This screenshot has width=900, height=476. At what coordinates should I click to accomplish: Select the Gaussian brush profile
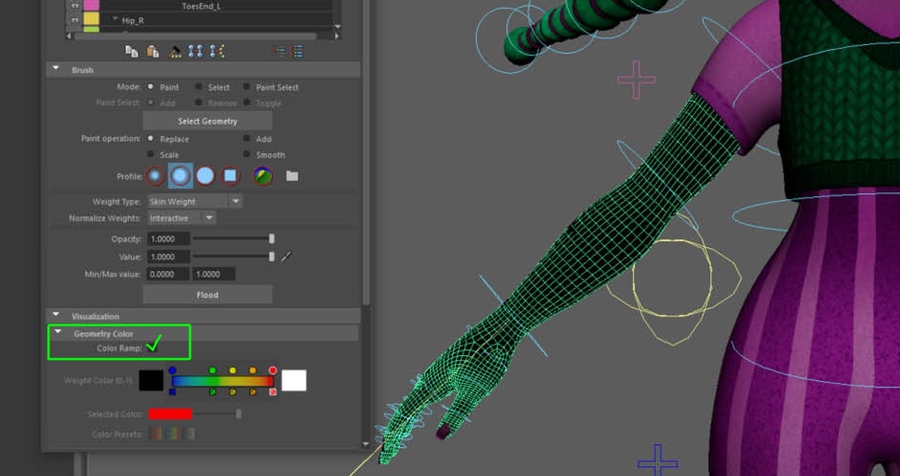pos(155,176)
